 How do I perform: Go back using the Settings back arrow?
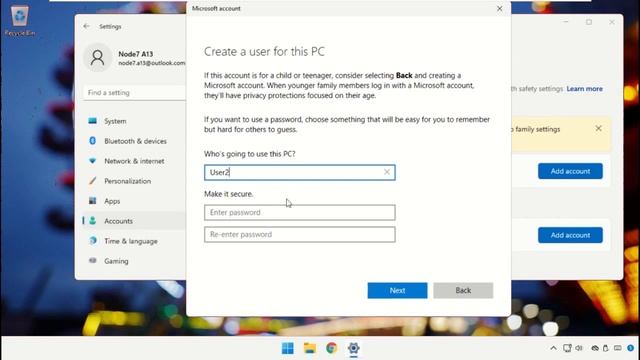click(86, 26)
